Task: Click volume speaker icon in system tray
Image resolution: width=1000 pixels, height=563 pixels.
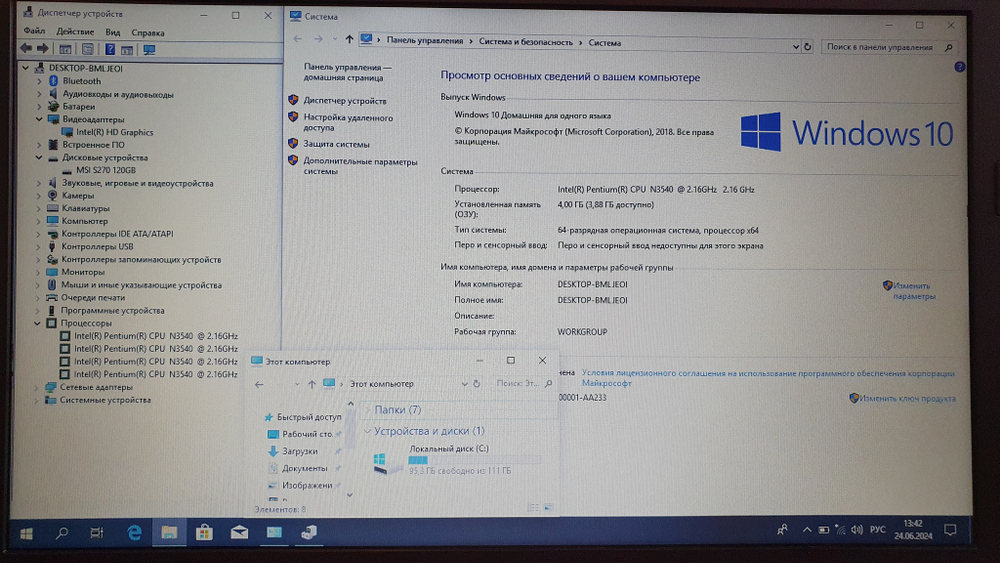Action: (857, 530)
